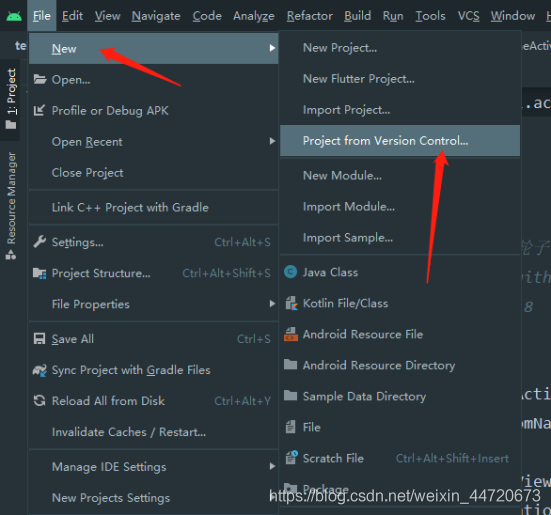Click the Java Class blue C icon
Screen dimensions: 551x515
(291, 272)
